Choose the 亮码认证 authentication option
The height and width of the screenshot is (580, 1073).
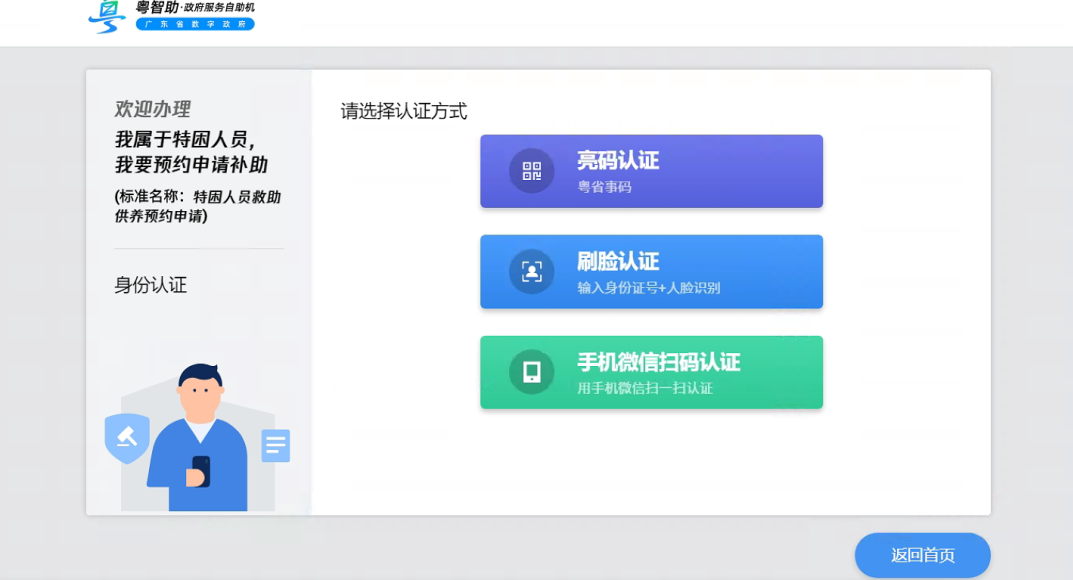point(651,170)
